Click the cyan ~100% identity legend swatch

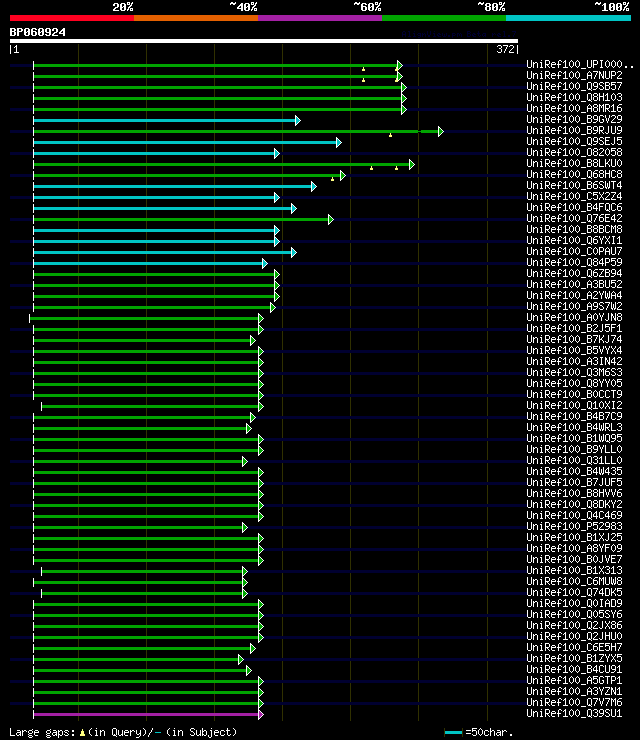[x=568, y=18]
